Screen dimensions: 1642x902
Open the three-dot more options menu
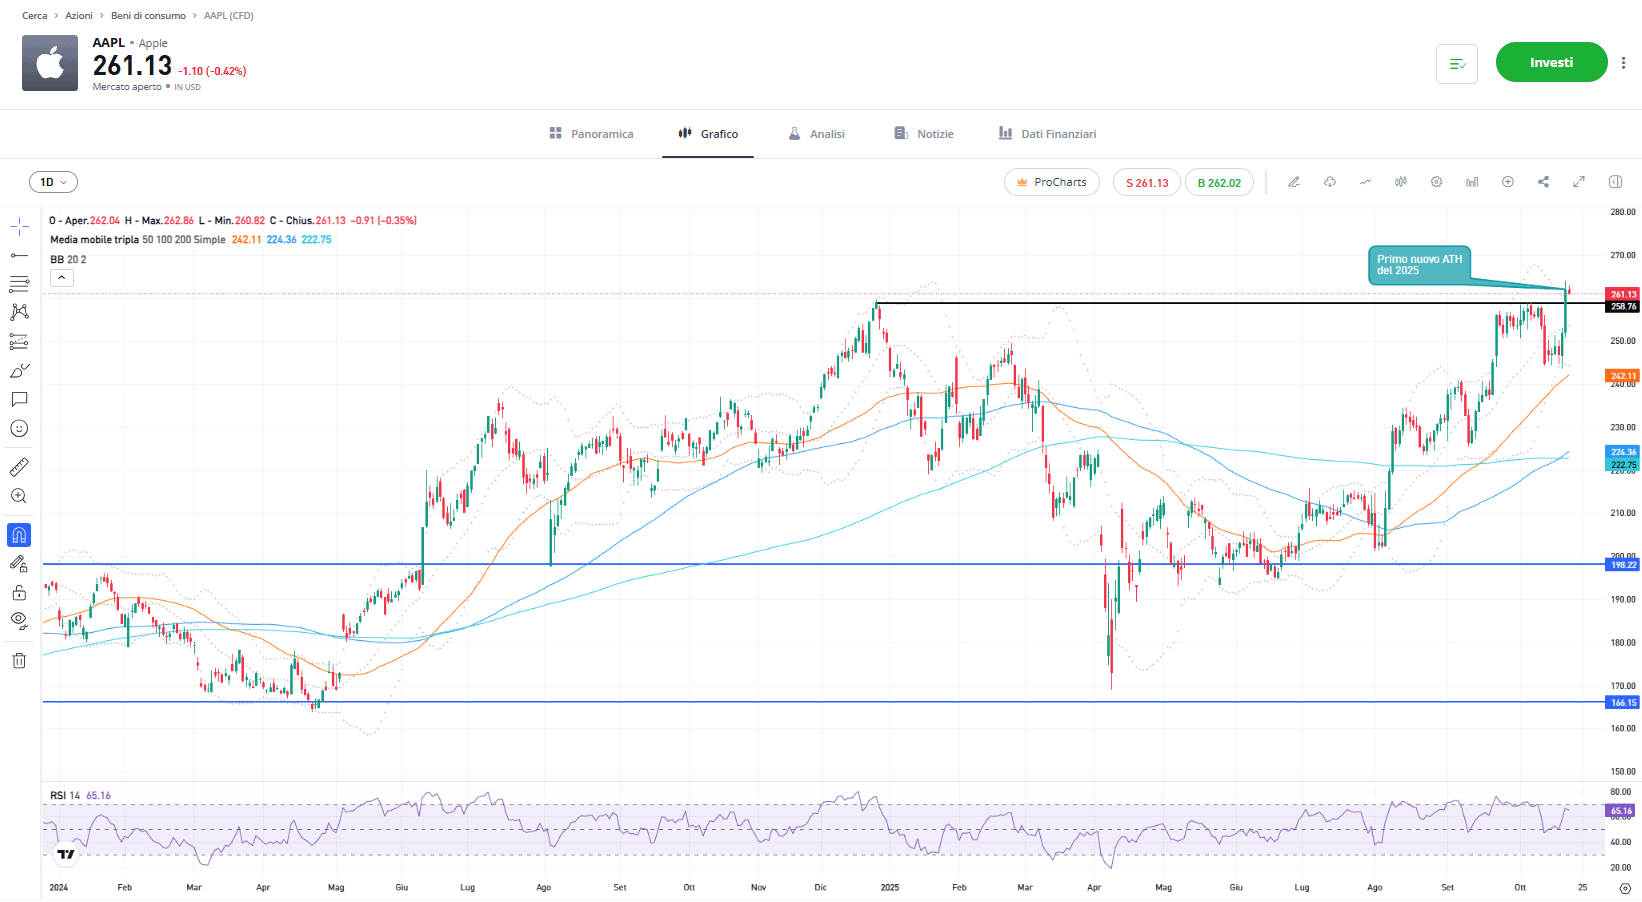click(1623, 63)
